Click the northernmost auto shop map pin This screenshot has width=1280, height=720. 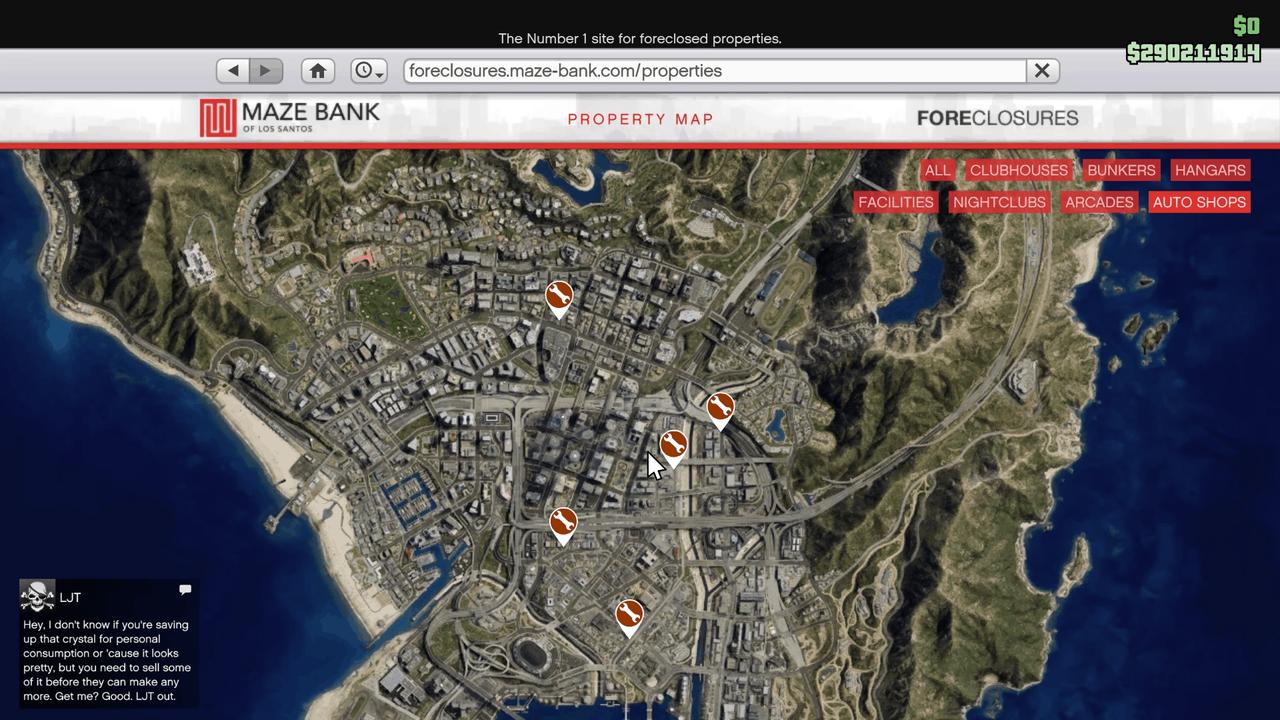point(558,296)
